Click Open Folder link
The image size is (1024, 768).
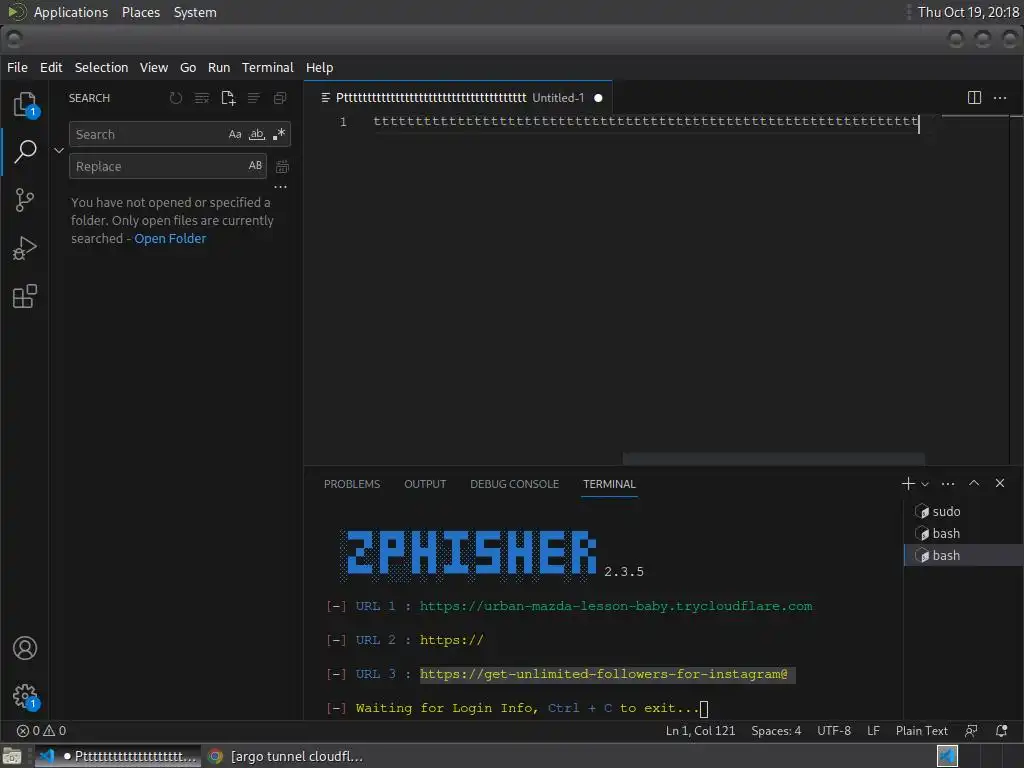coord(170,238)
